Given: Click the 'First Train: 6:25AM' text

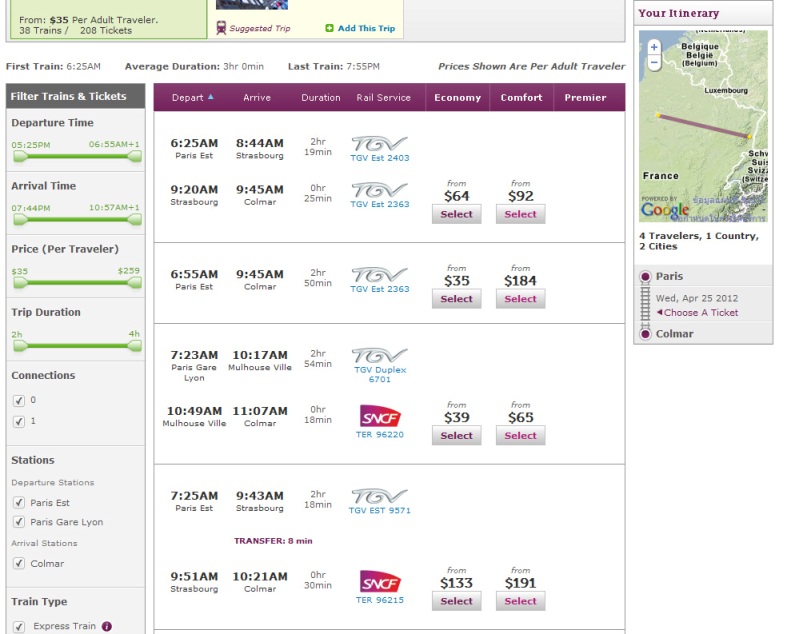Looking at the screenshot, I should coord(53,66).
